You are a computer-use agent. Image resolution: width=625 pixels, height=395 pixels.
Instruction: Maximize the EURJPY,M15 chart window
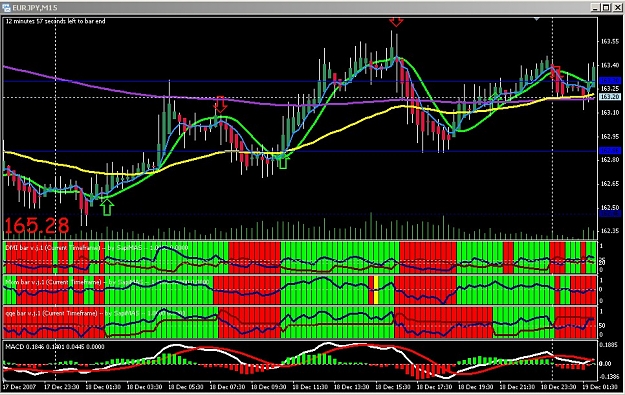(x=605, y=8)
